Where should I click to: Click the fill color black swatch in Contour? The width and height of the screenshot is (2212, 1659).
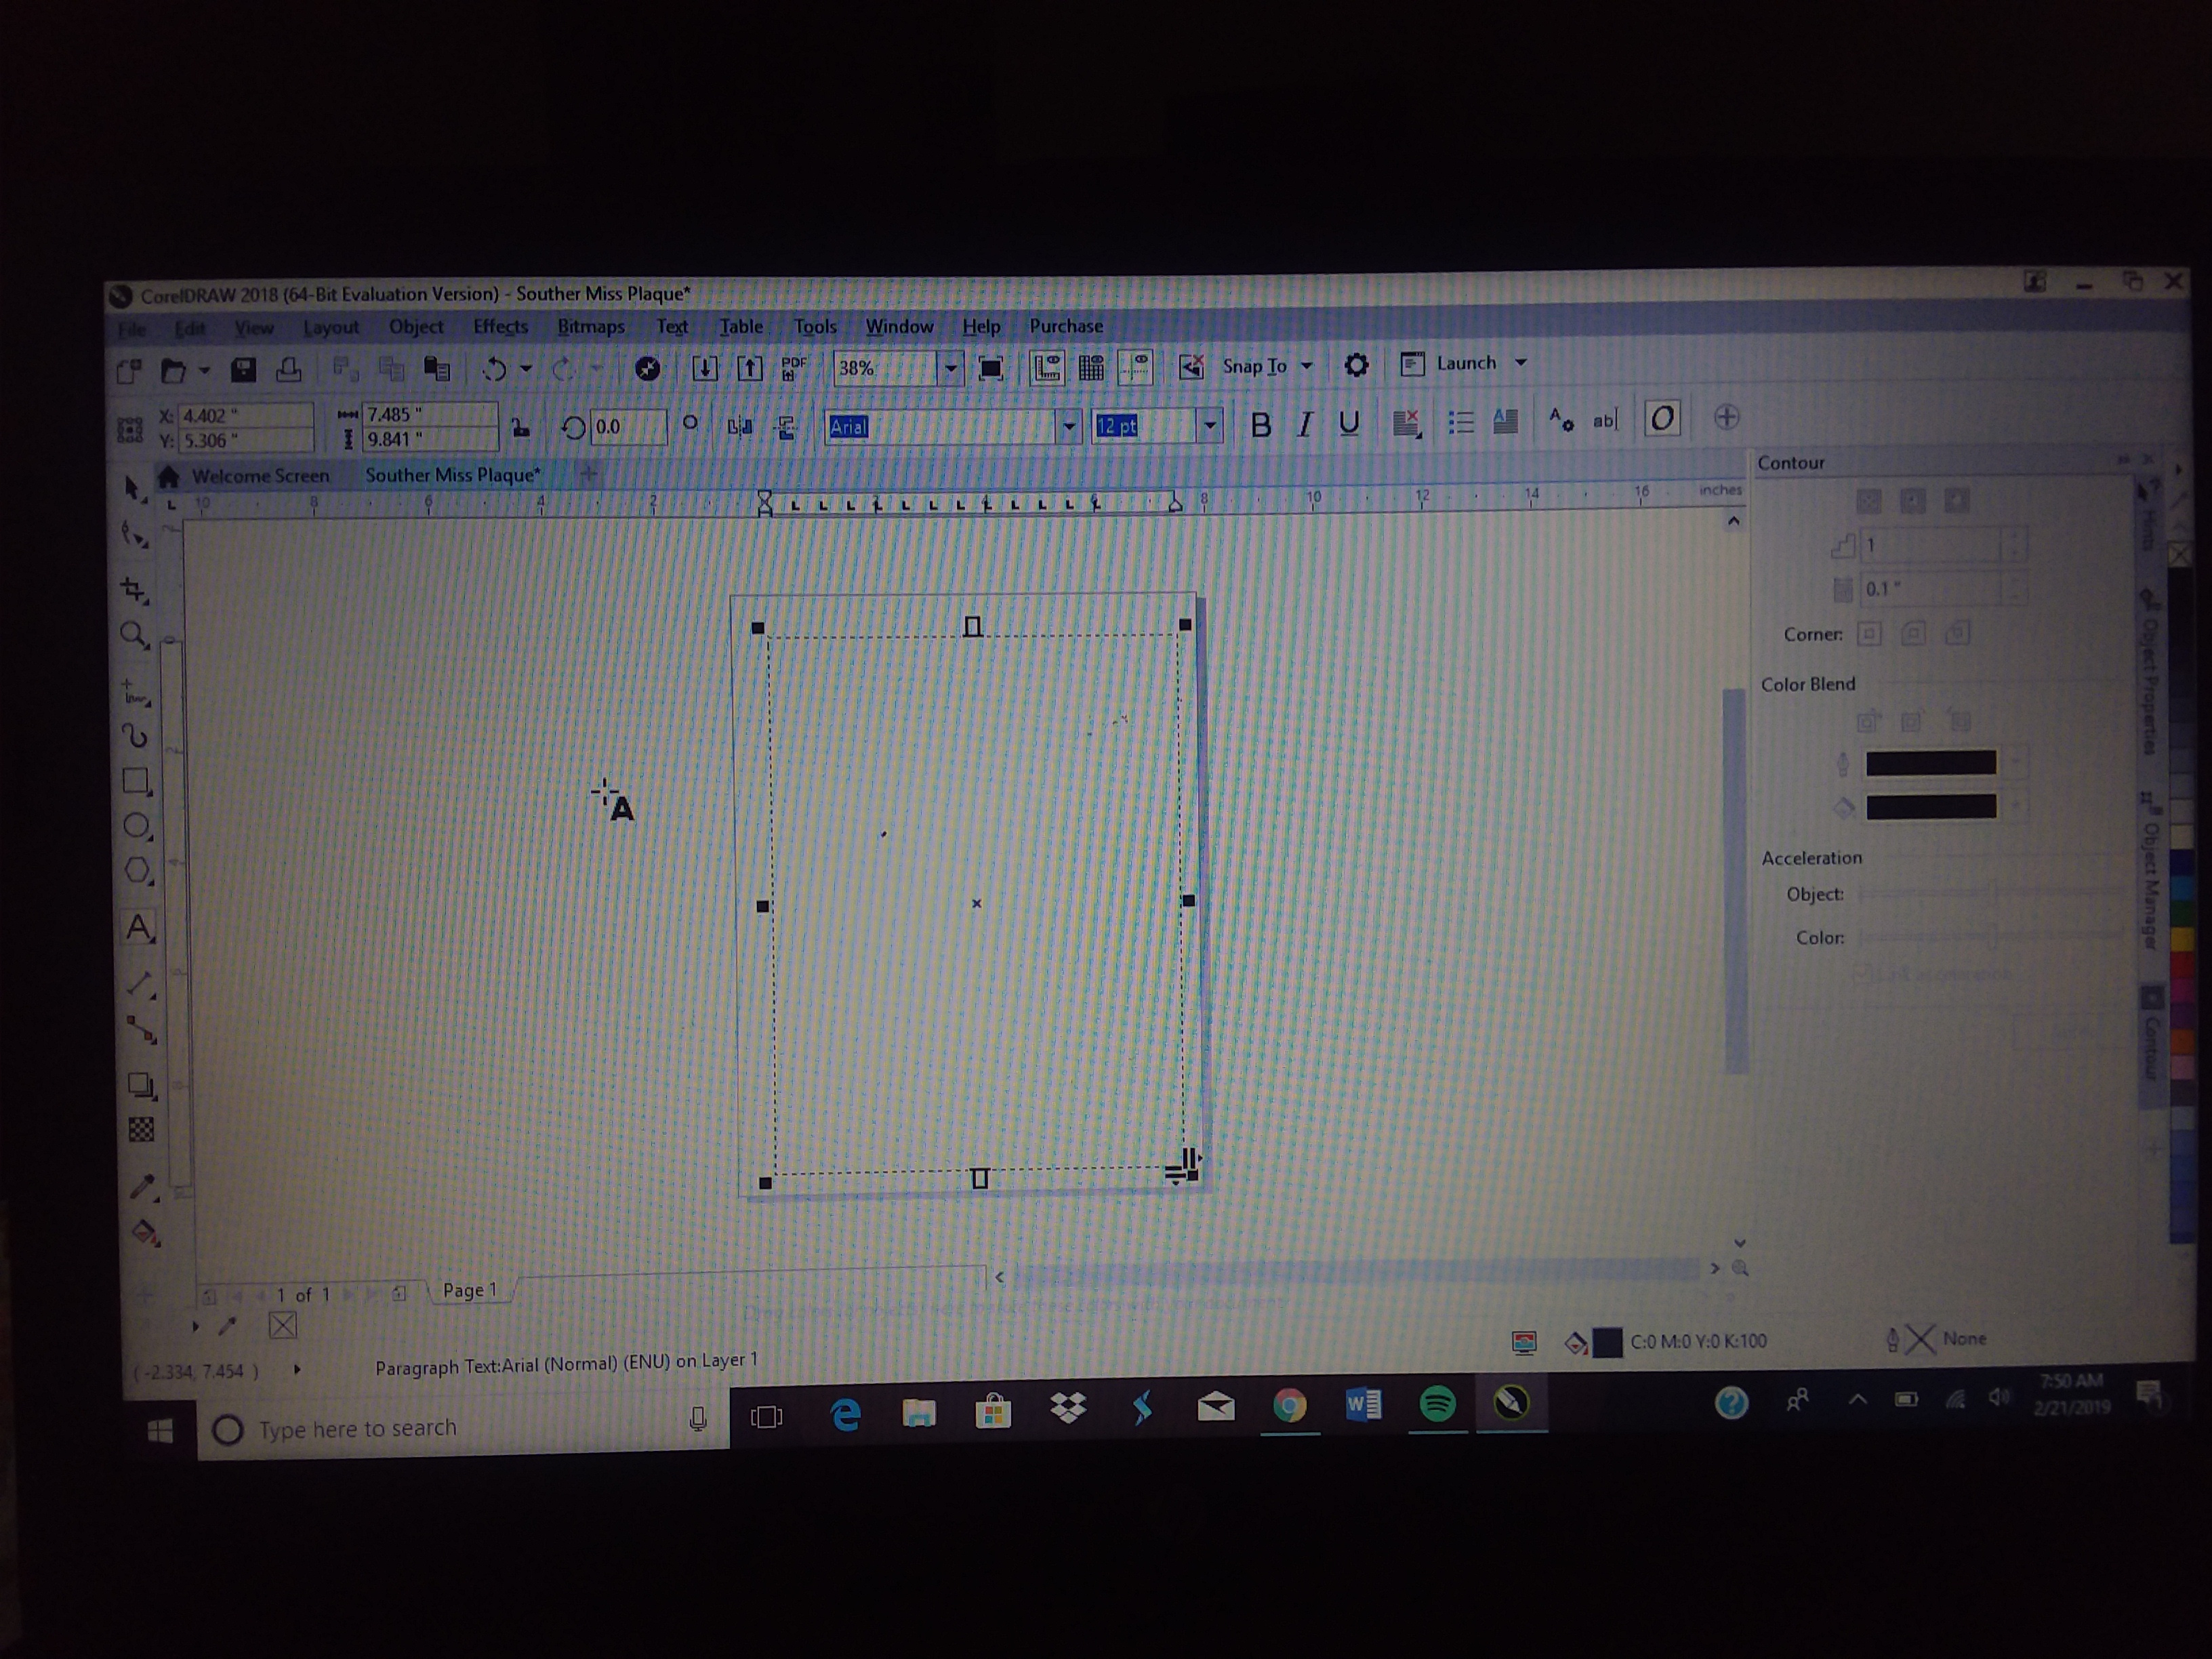point(1931,807)
